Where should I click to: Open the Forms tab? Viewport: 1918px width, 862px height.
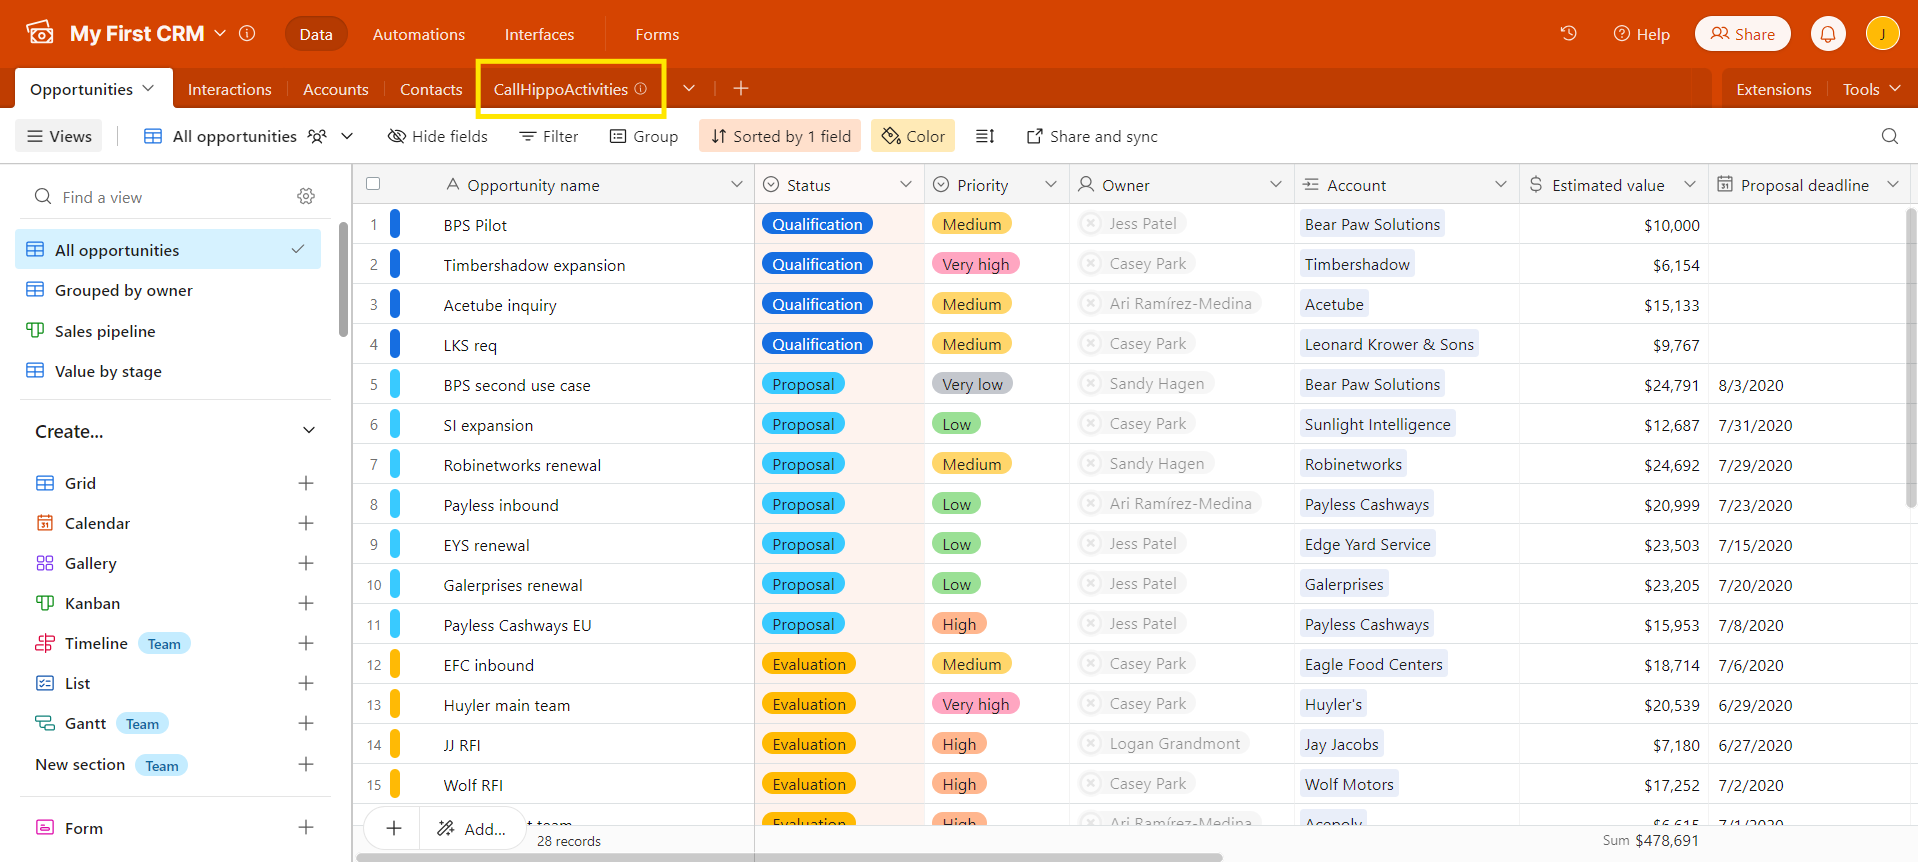coord(657,34)
